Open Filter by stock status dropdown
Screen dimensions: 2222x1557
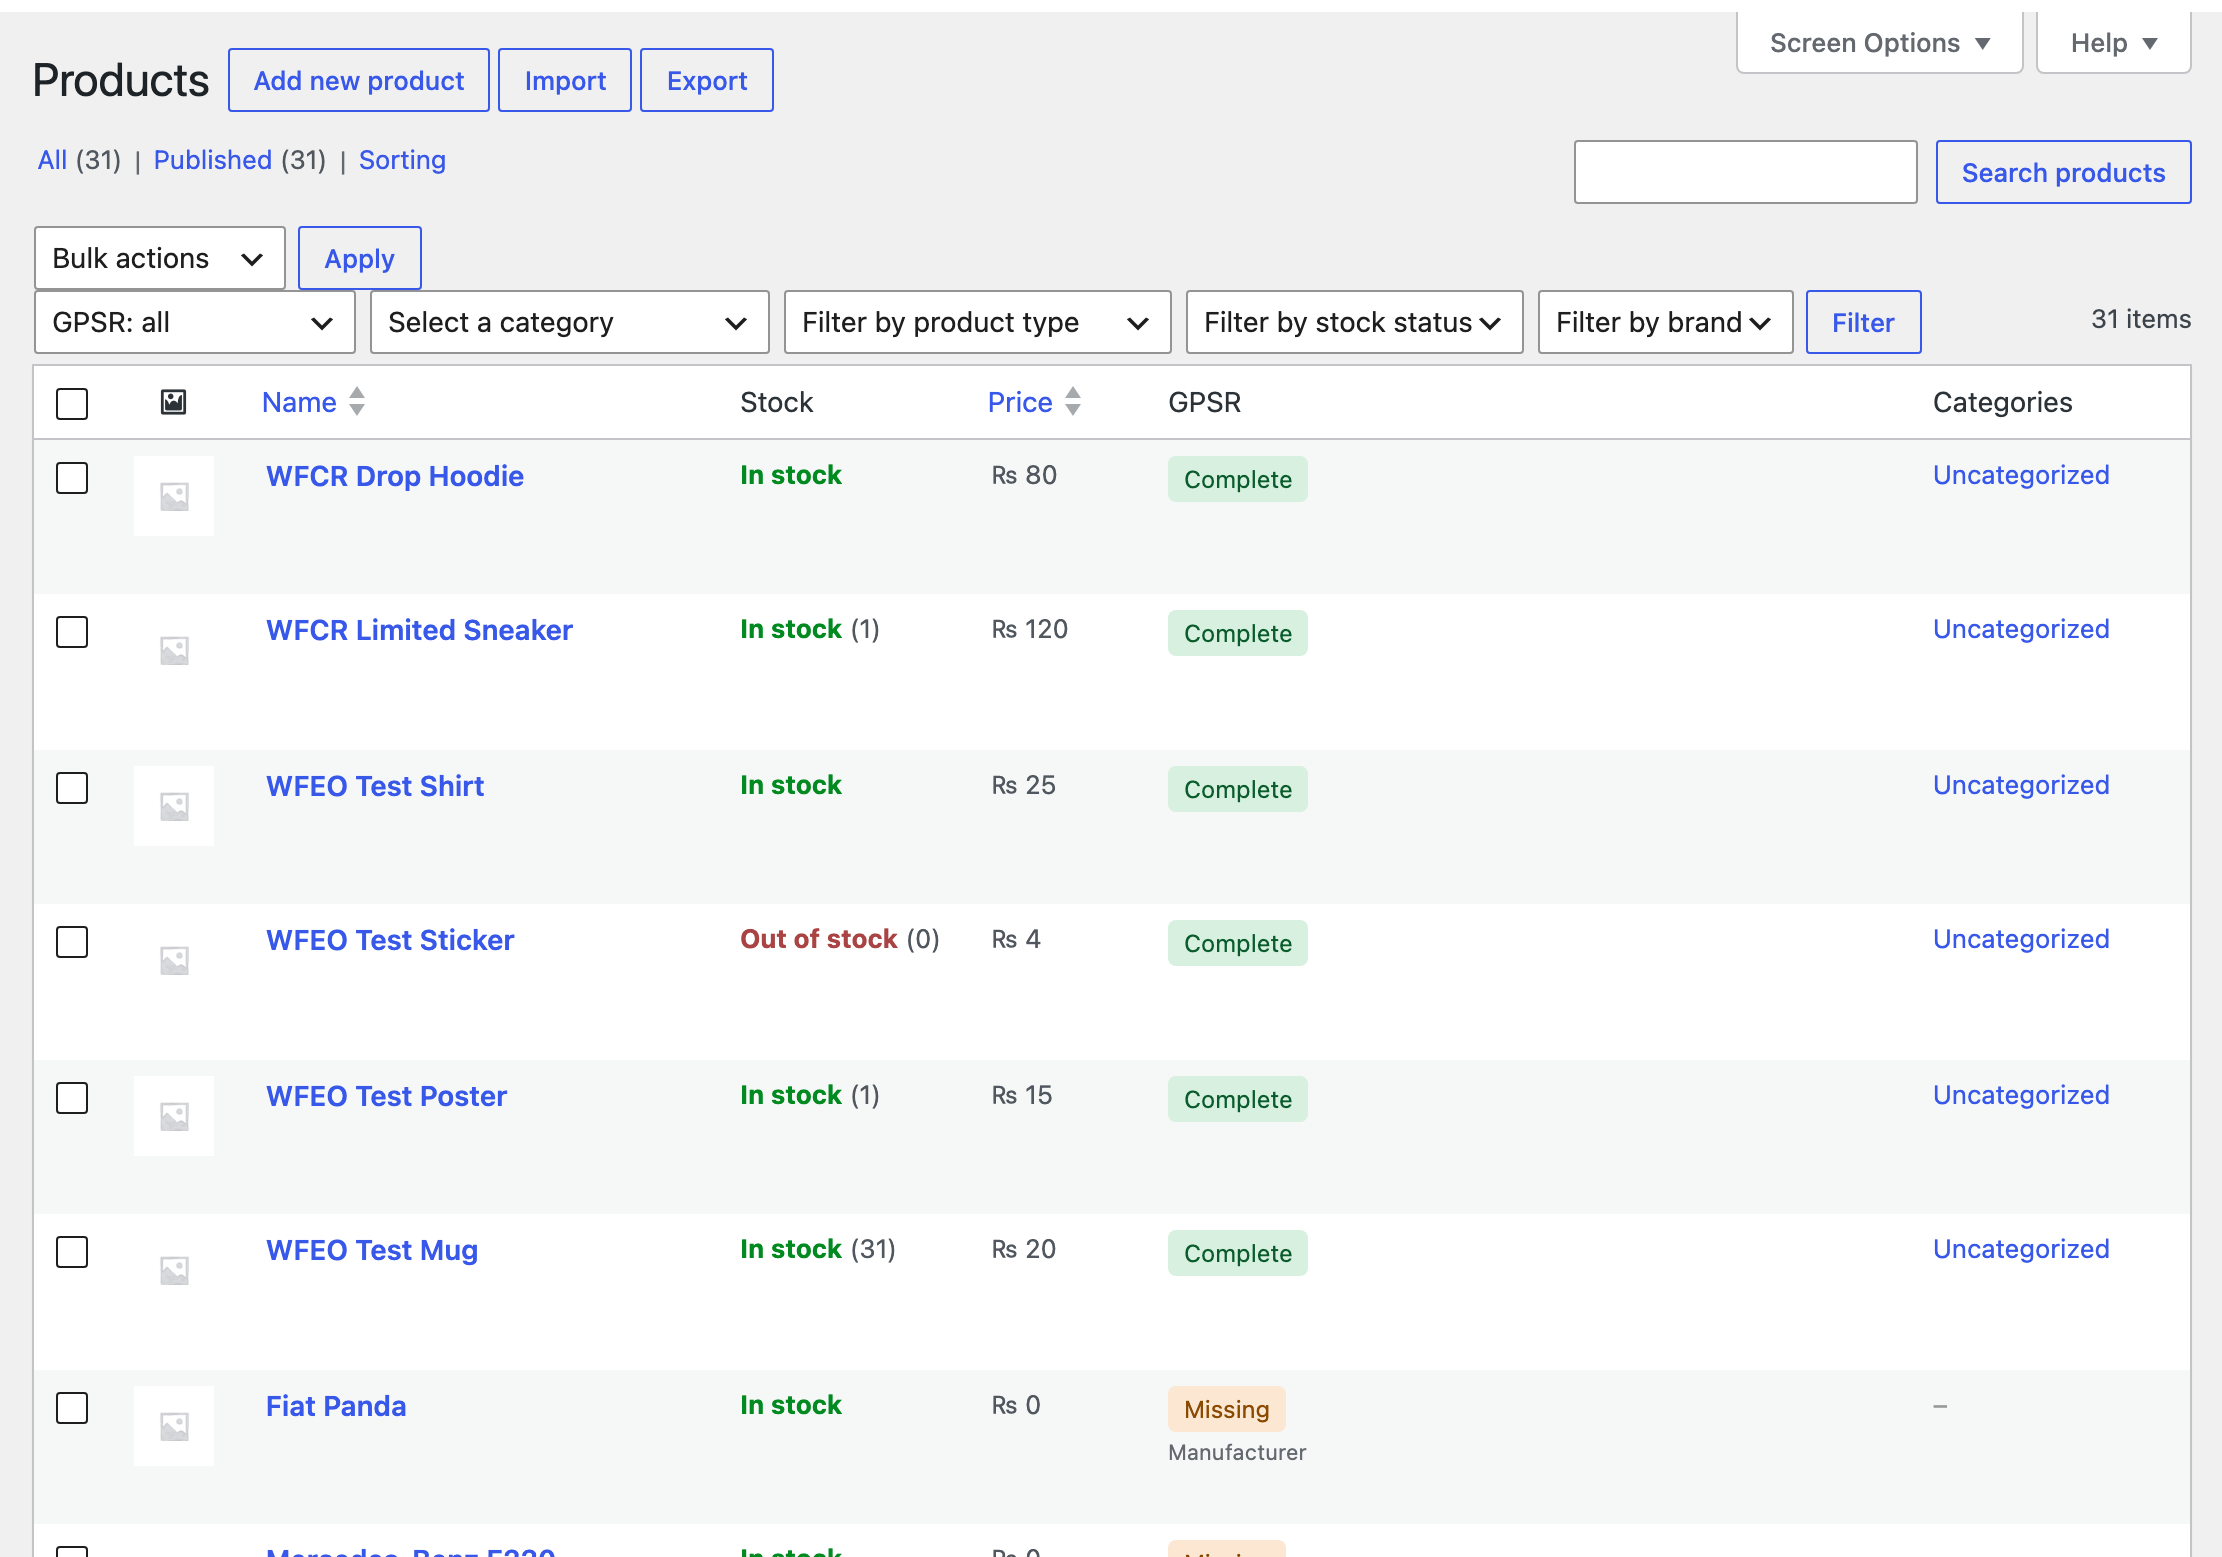1355,322
